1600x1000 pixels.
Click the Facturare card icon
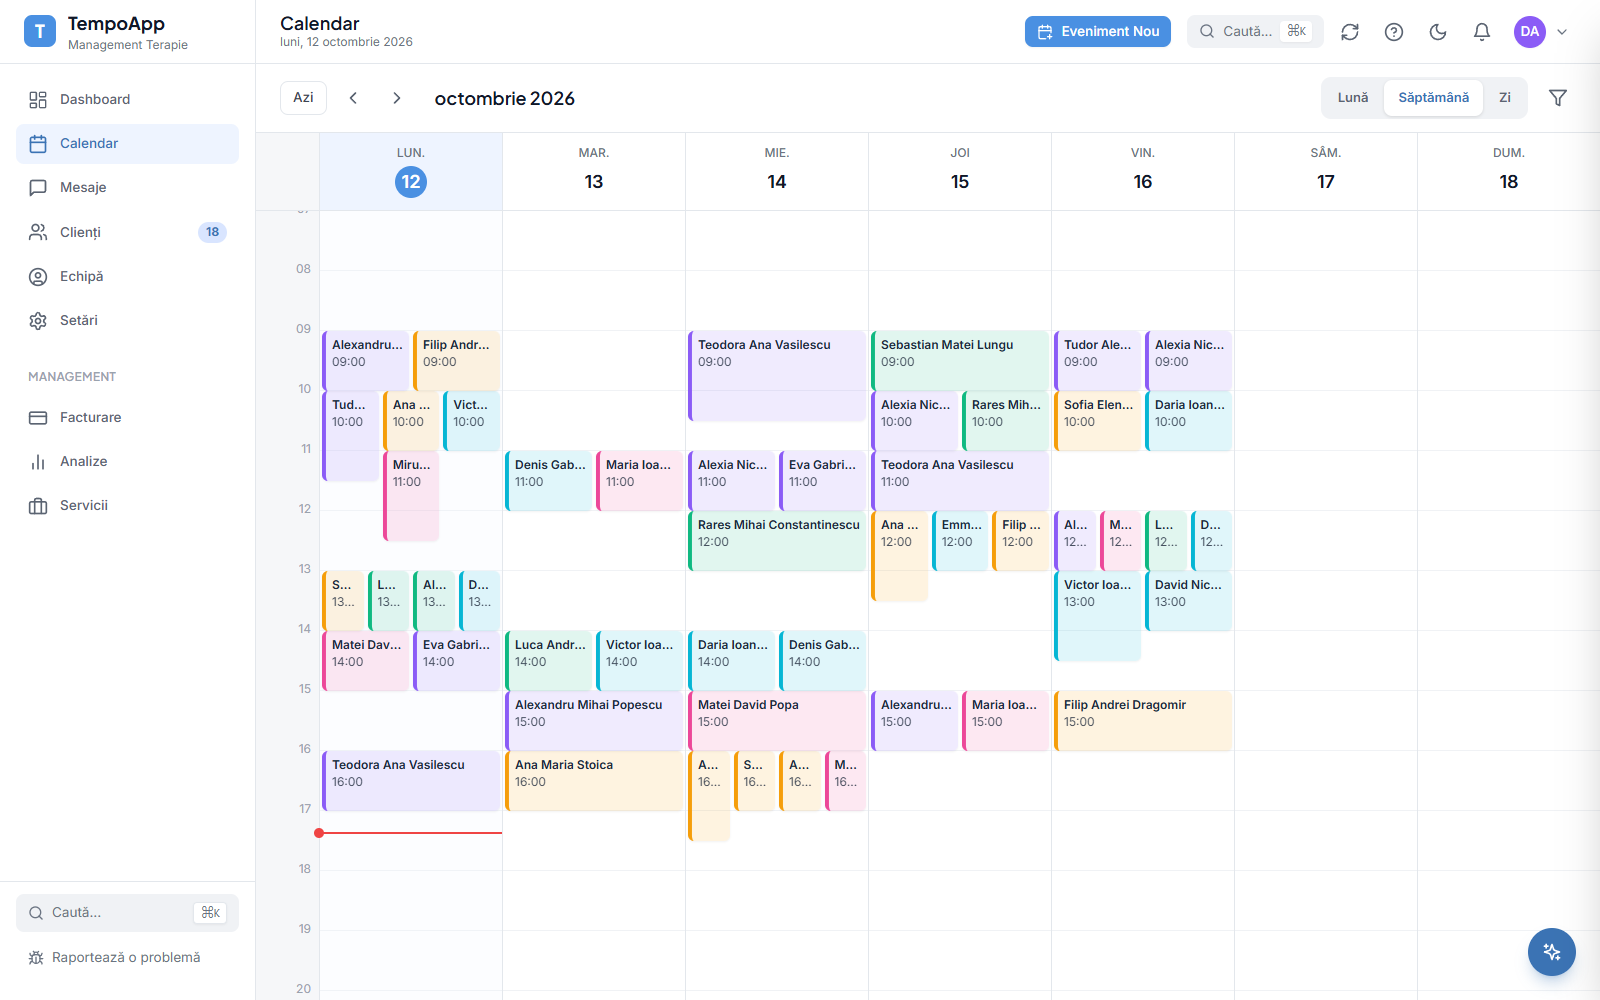(x=38, y=417)
